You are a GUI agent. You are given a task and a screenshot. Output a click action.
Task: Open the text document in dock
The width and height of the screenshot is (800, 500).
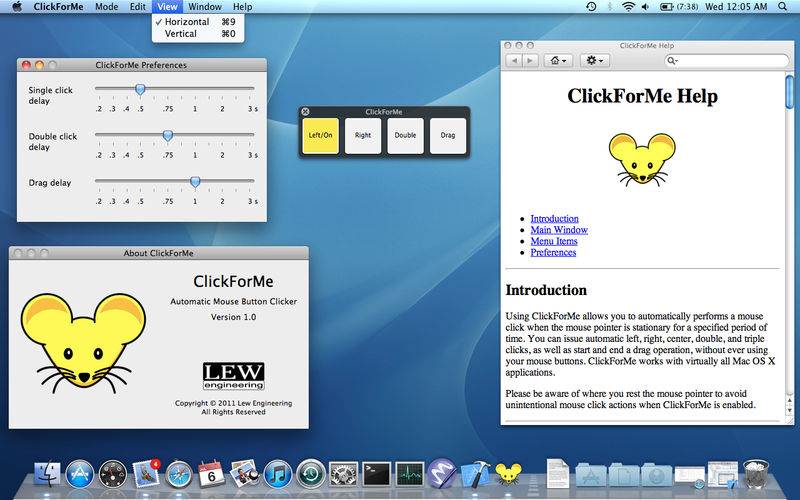pyautogui.click(x=558, y=473)
